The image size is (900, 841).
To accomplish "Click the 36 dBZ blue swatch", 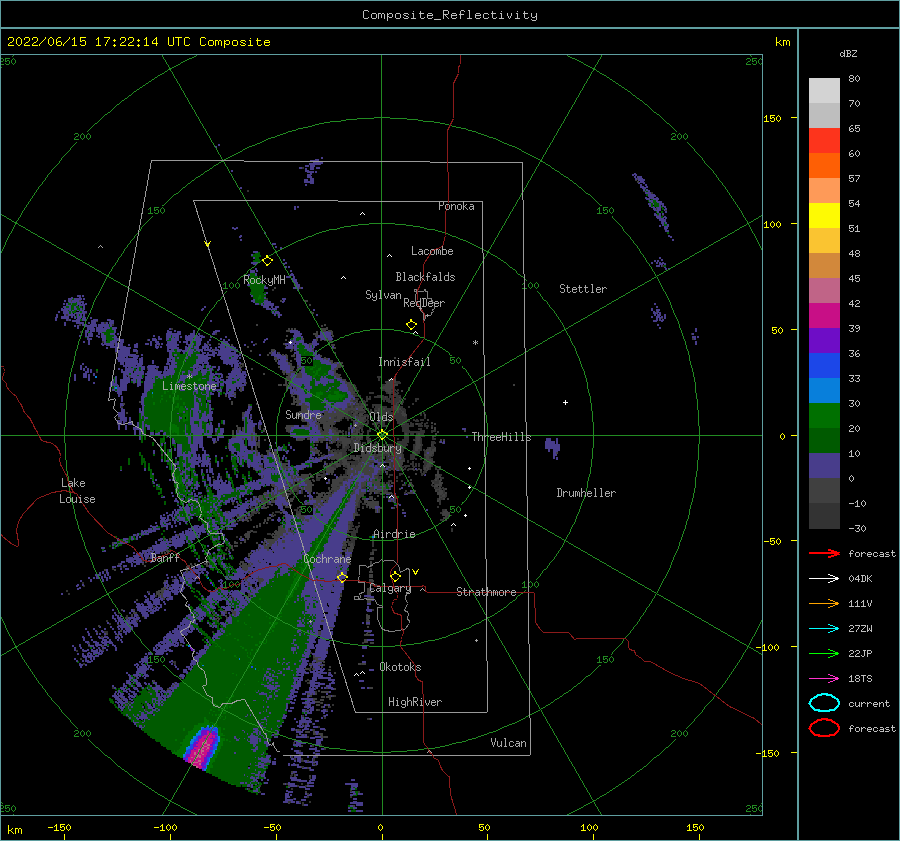I will (x=824, y=365).
